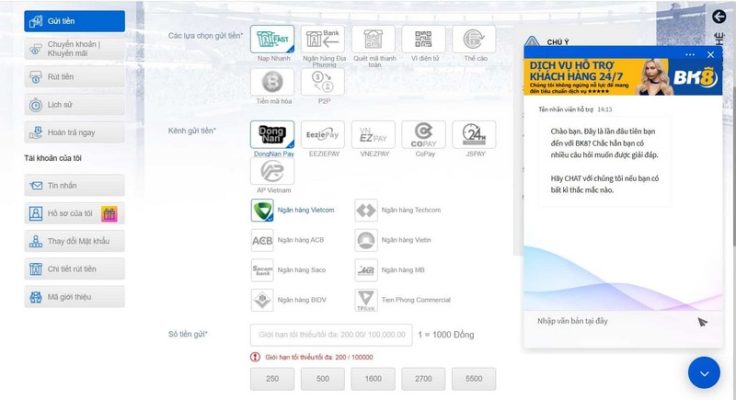This screenshot has width=736, height=400.
Task: Click the gift icon beside Hồ sơ của tôi
Action: [109, 214]
